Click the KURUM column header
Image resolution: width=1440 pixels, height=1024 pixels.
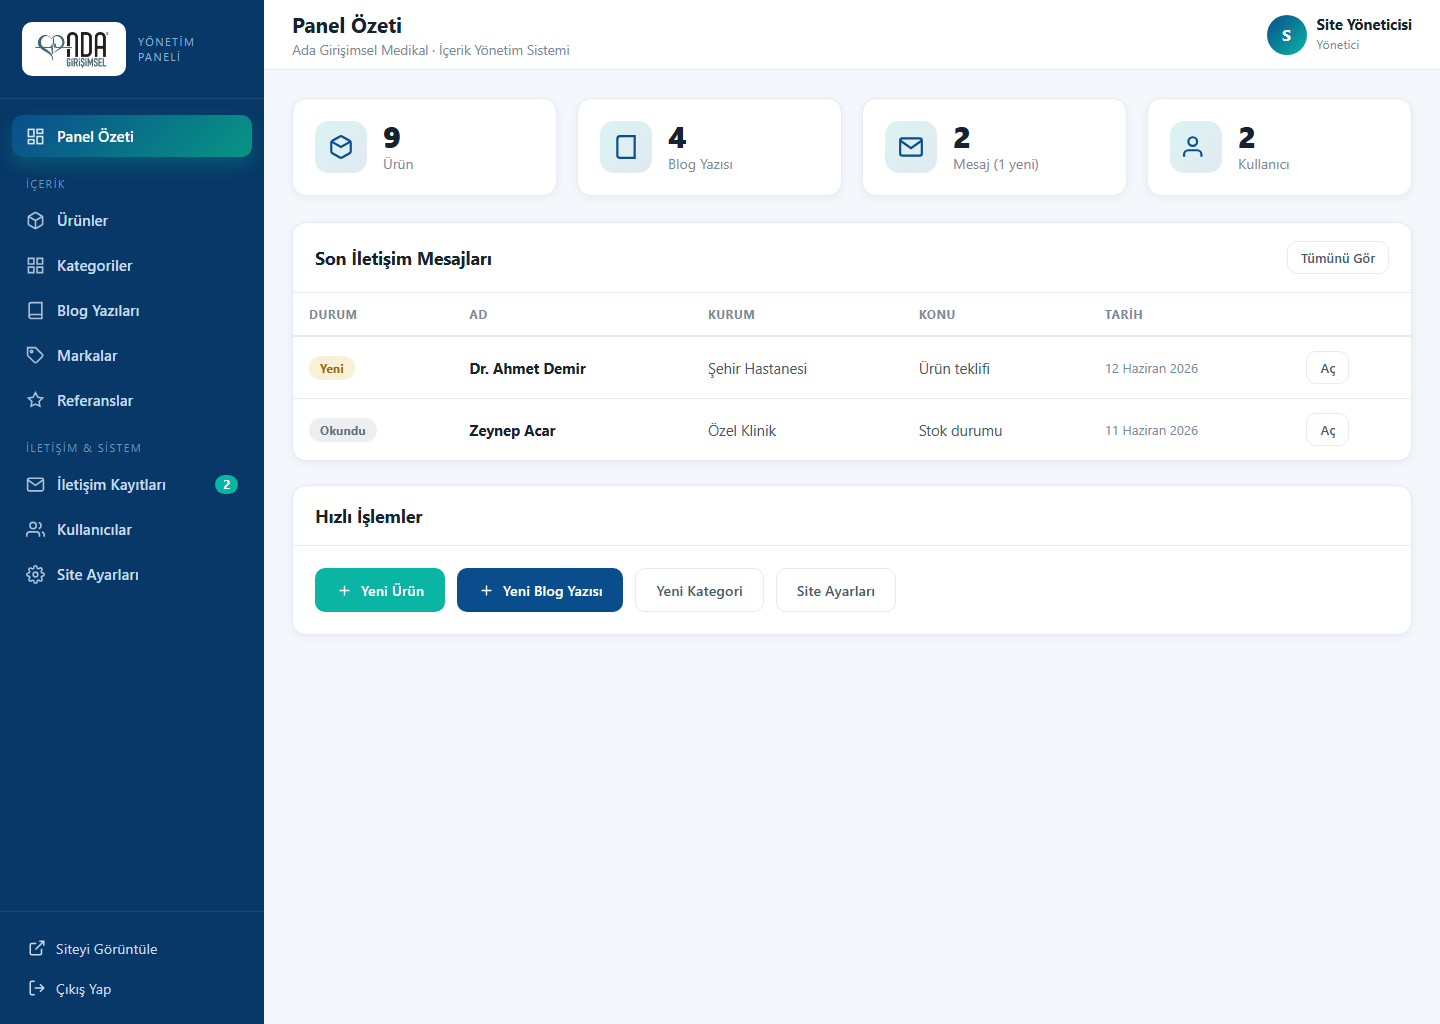point(731,315)
